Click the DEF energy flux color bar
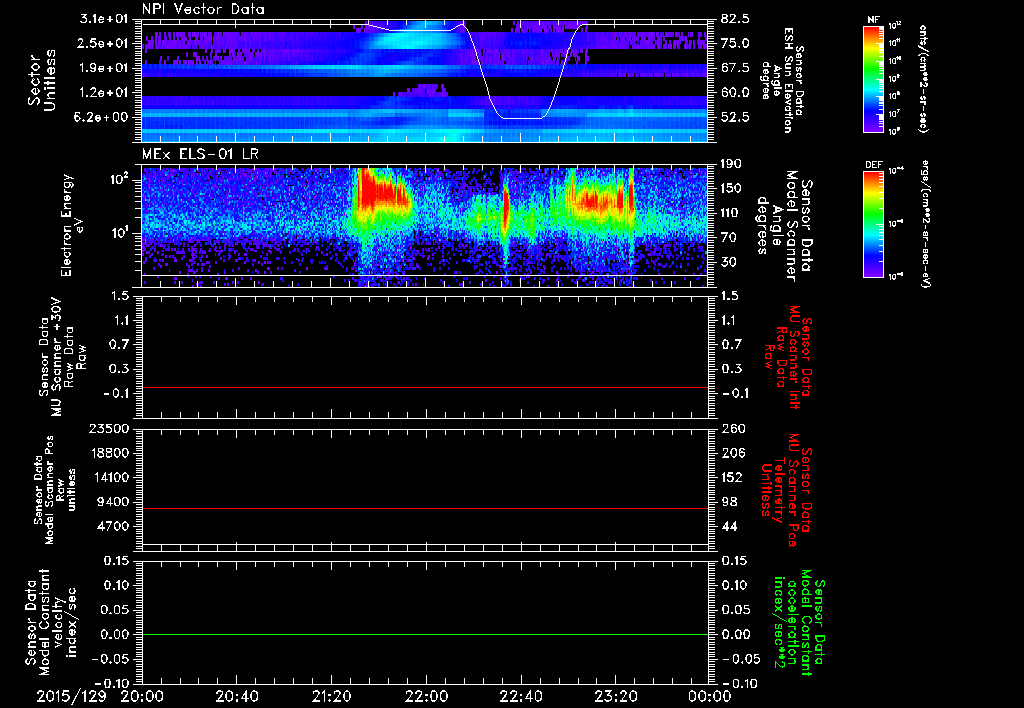Screen dimensions: 1024x708 [x=873, y=224]
